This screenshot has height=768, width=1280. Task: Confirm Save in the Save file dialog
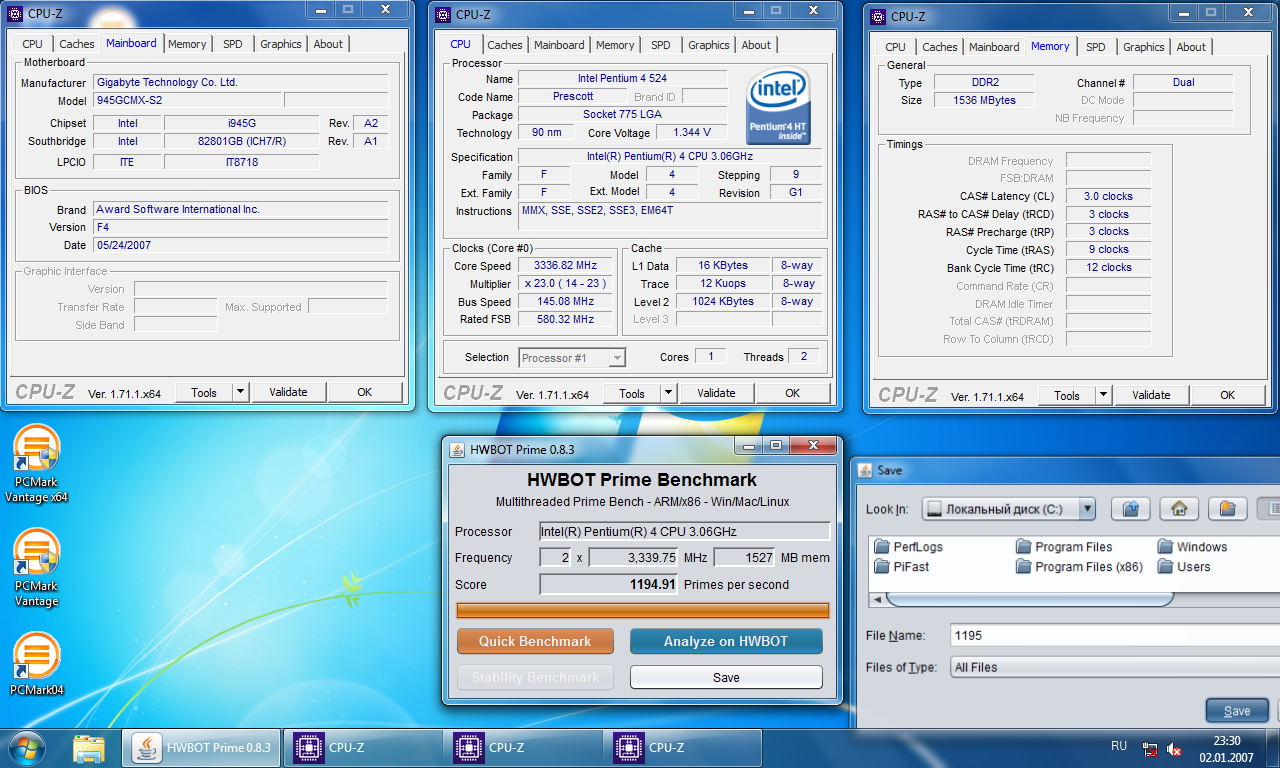[x=1237, y=711]
